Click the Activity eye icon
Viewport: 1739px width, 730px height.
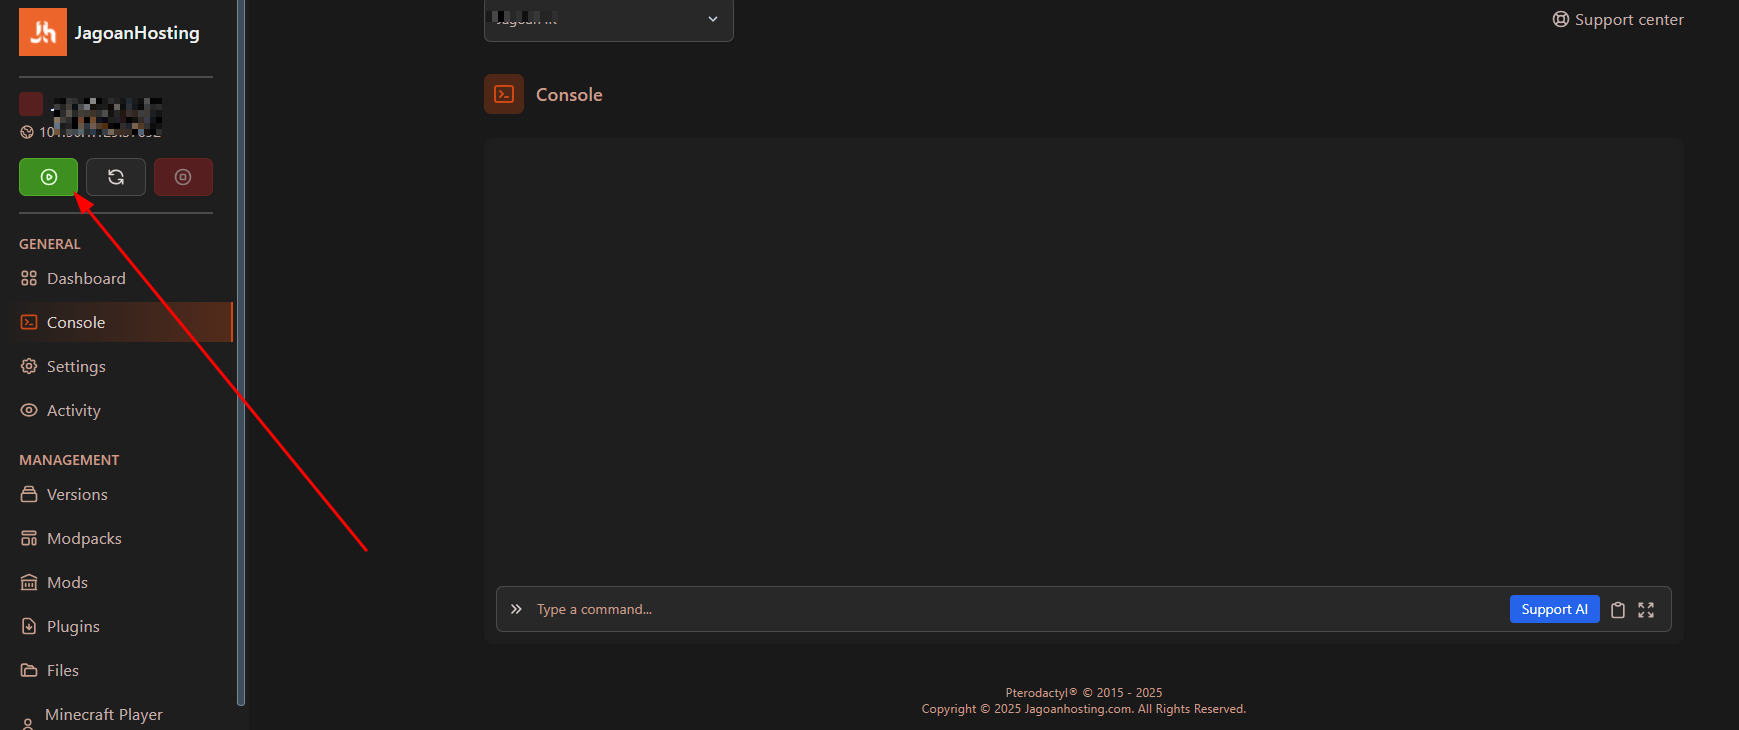(x=29, y=410)
